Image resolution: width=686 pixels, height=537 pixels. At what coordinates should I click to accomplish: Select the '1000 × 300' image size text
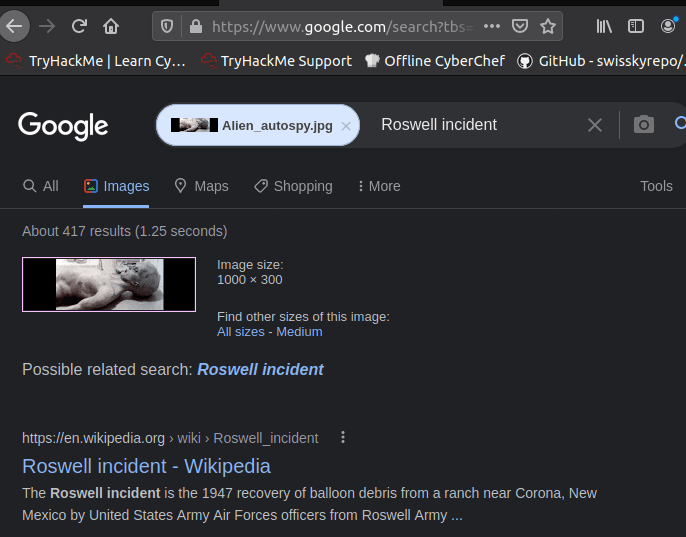tap(250, 280)
